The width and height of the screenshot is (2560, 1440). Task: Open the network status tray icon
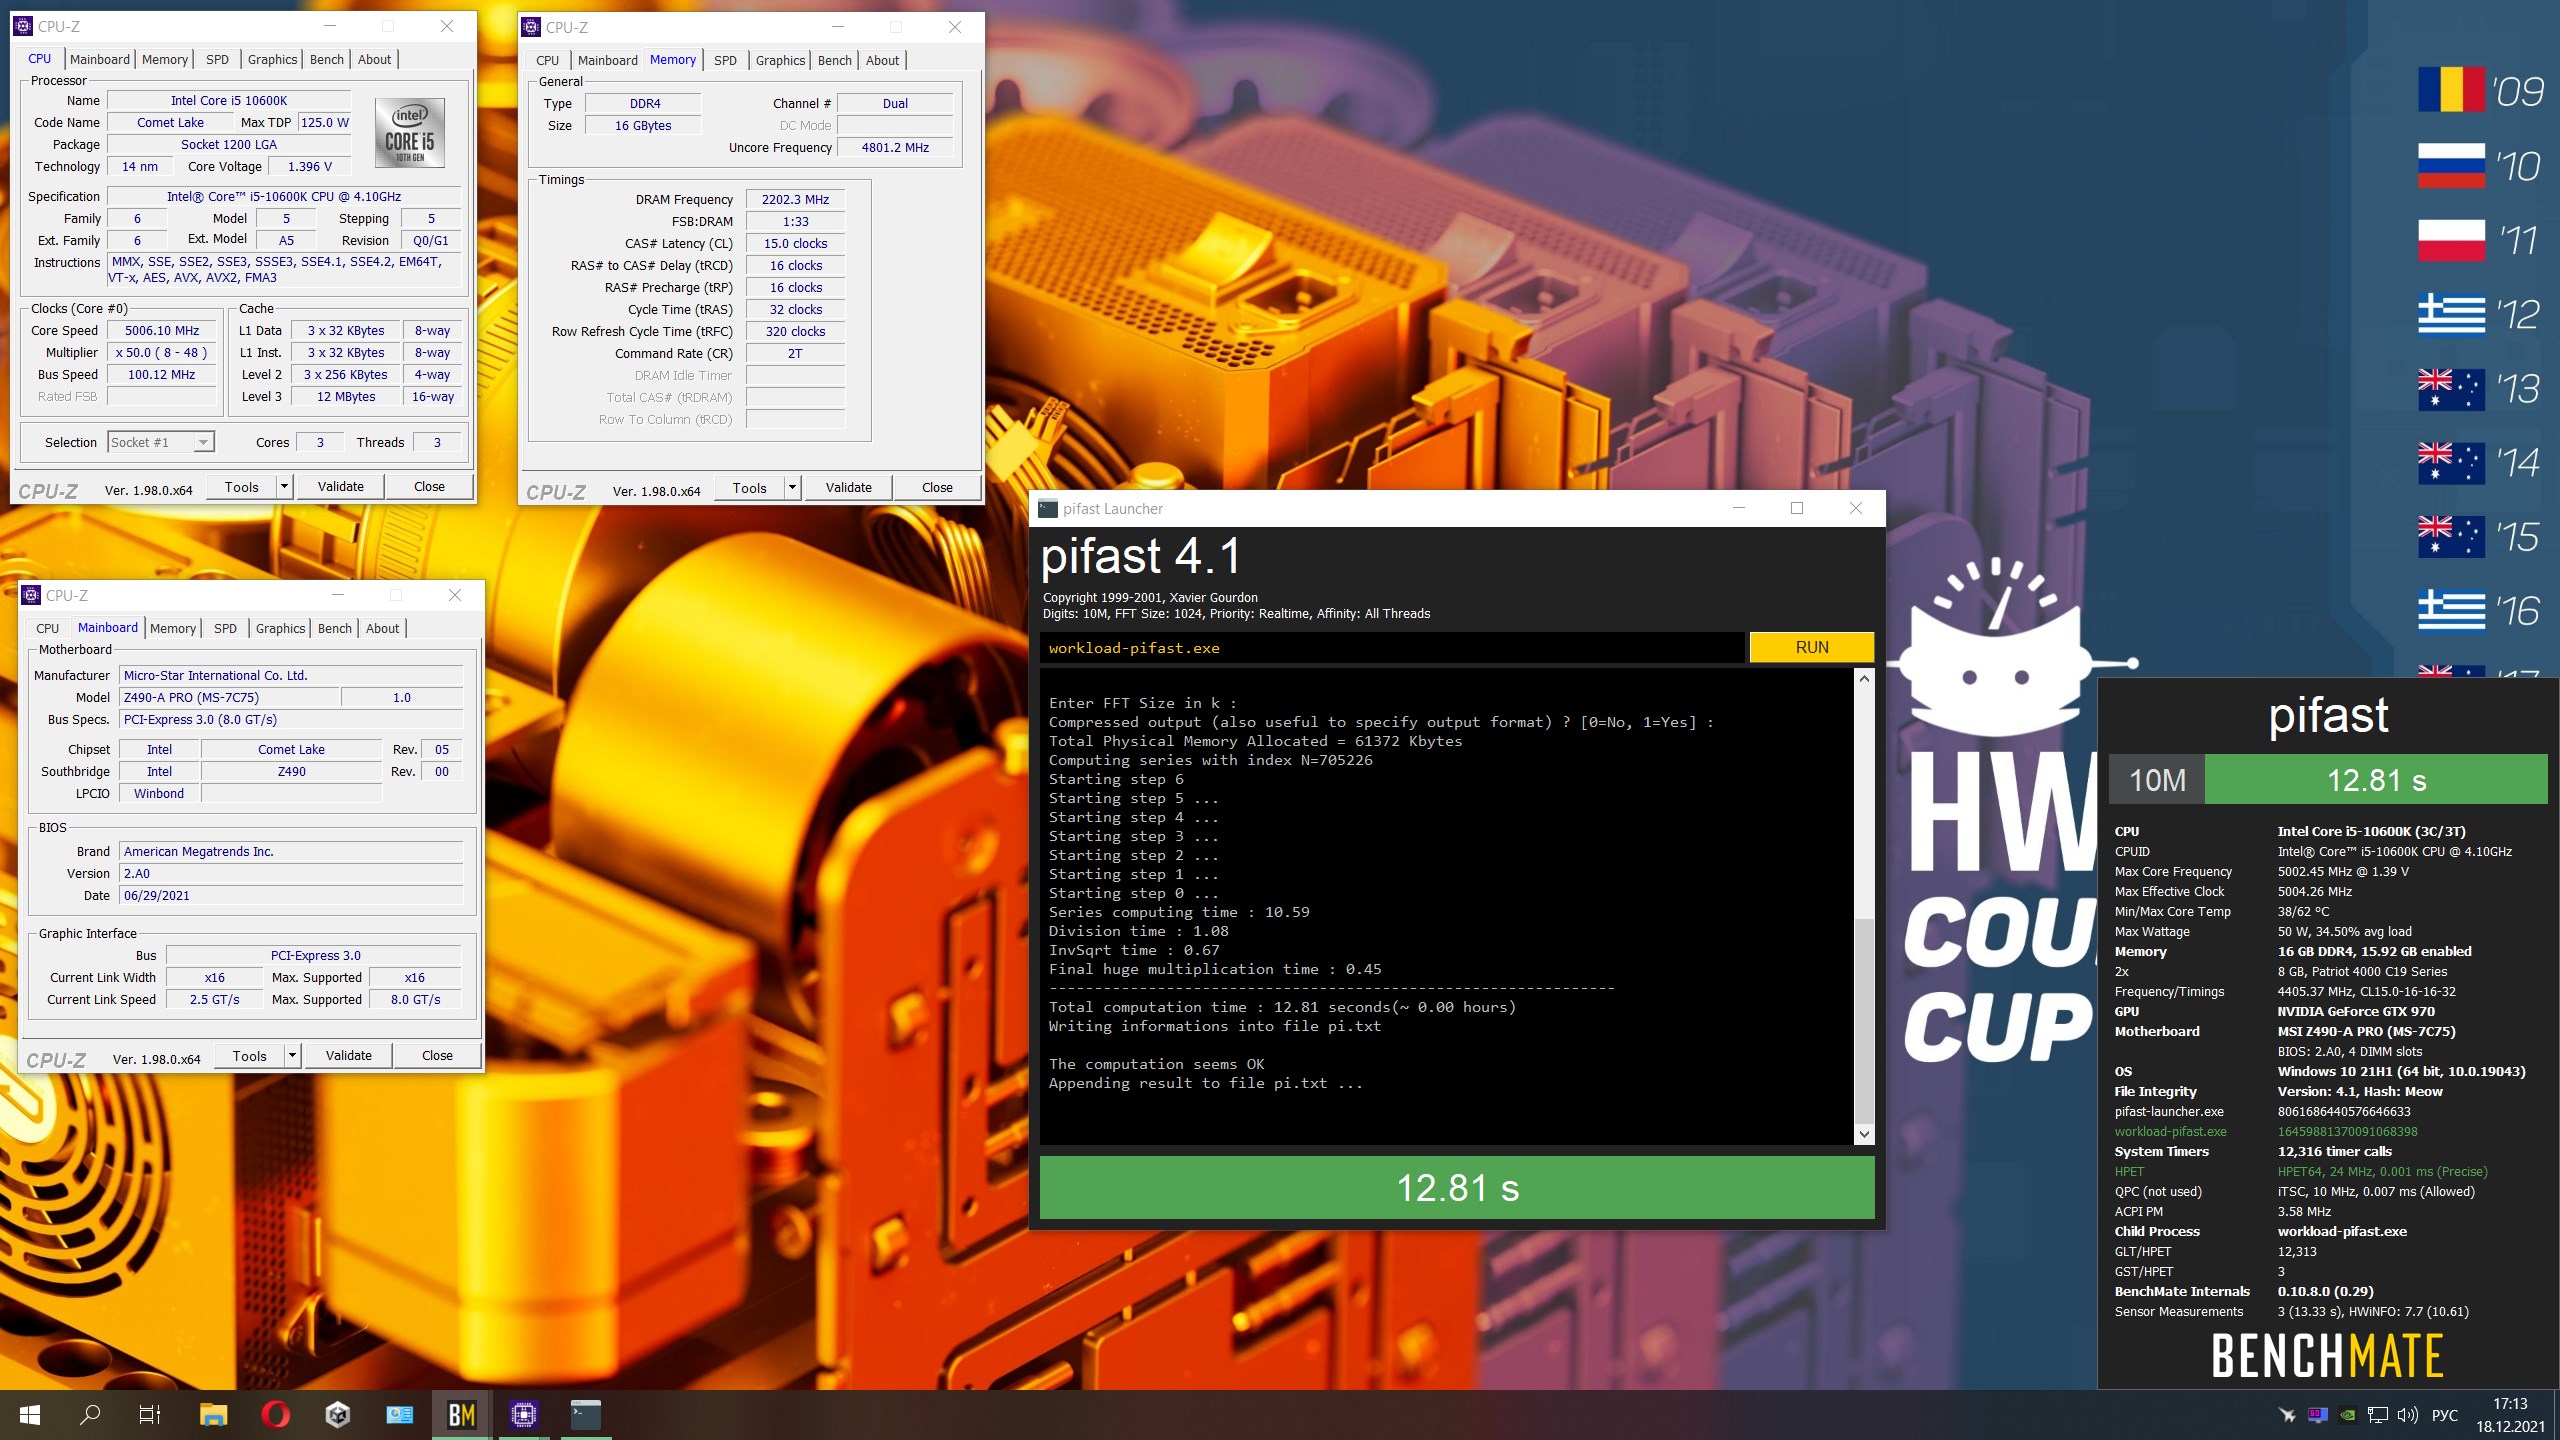[x=2378, y=1415]
